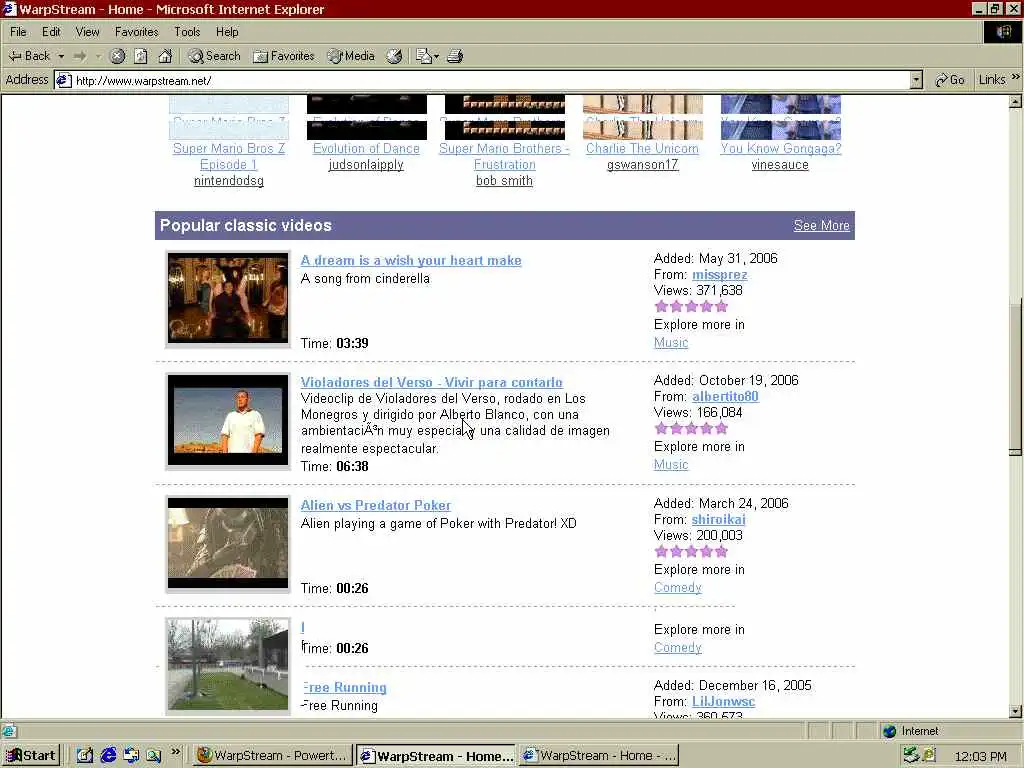Screen dimensions: 1024x768
Task: Click the Mail toolbar icon
Action: point(424,56)
